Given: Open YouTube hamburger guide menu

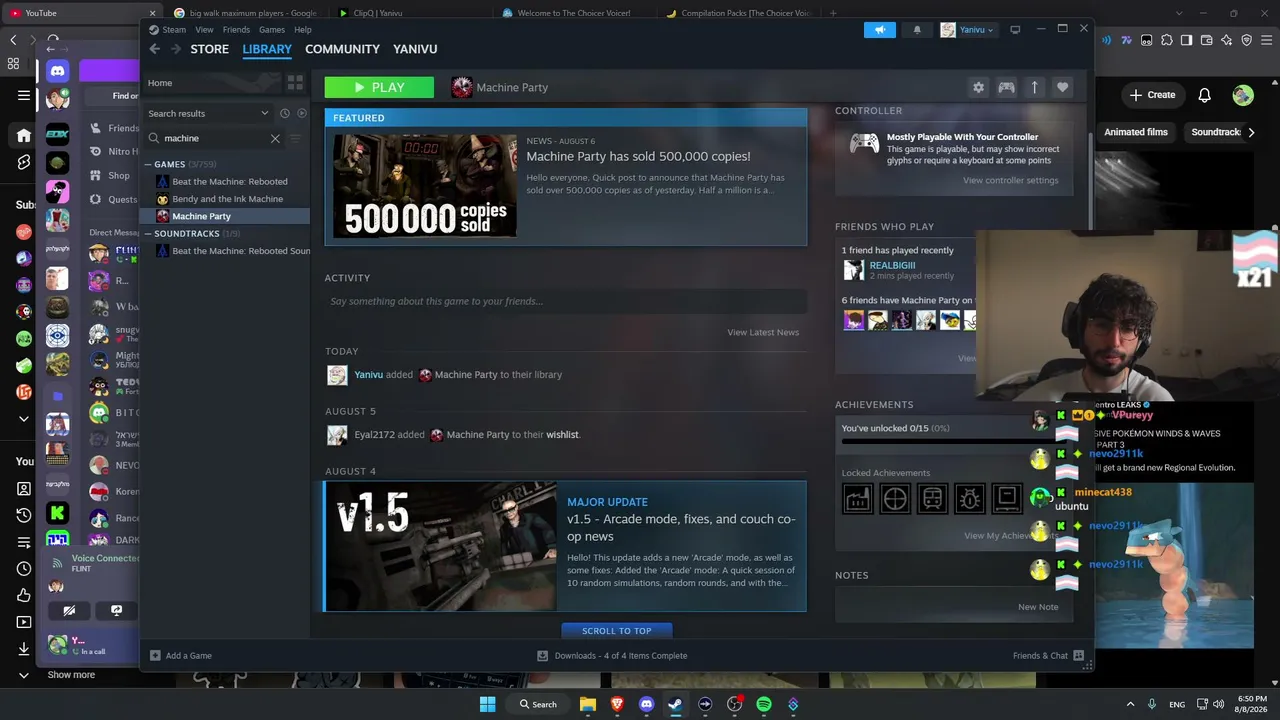Looking at the screenshot, I should tap(24, 95).
